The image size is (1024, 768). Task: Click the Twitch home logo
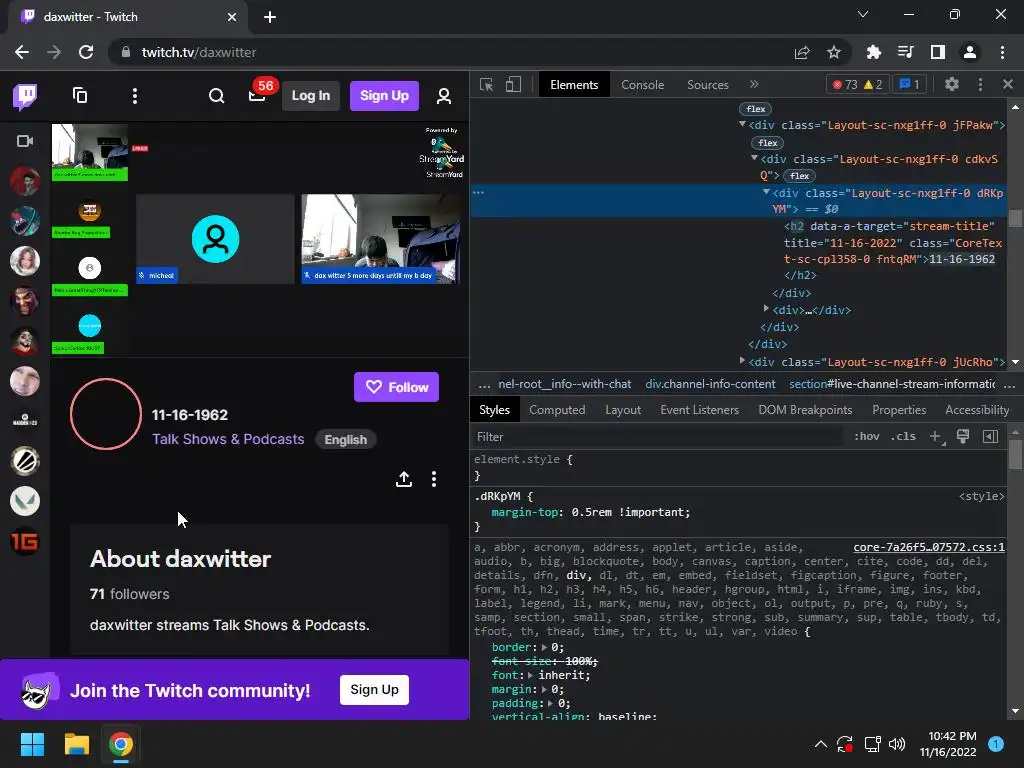[x=25, y=97]
